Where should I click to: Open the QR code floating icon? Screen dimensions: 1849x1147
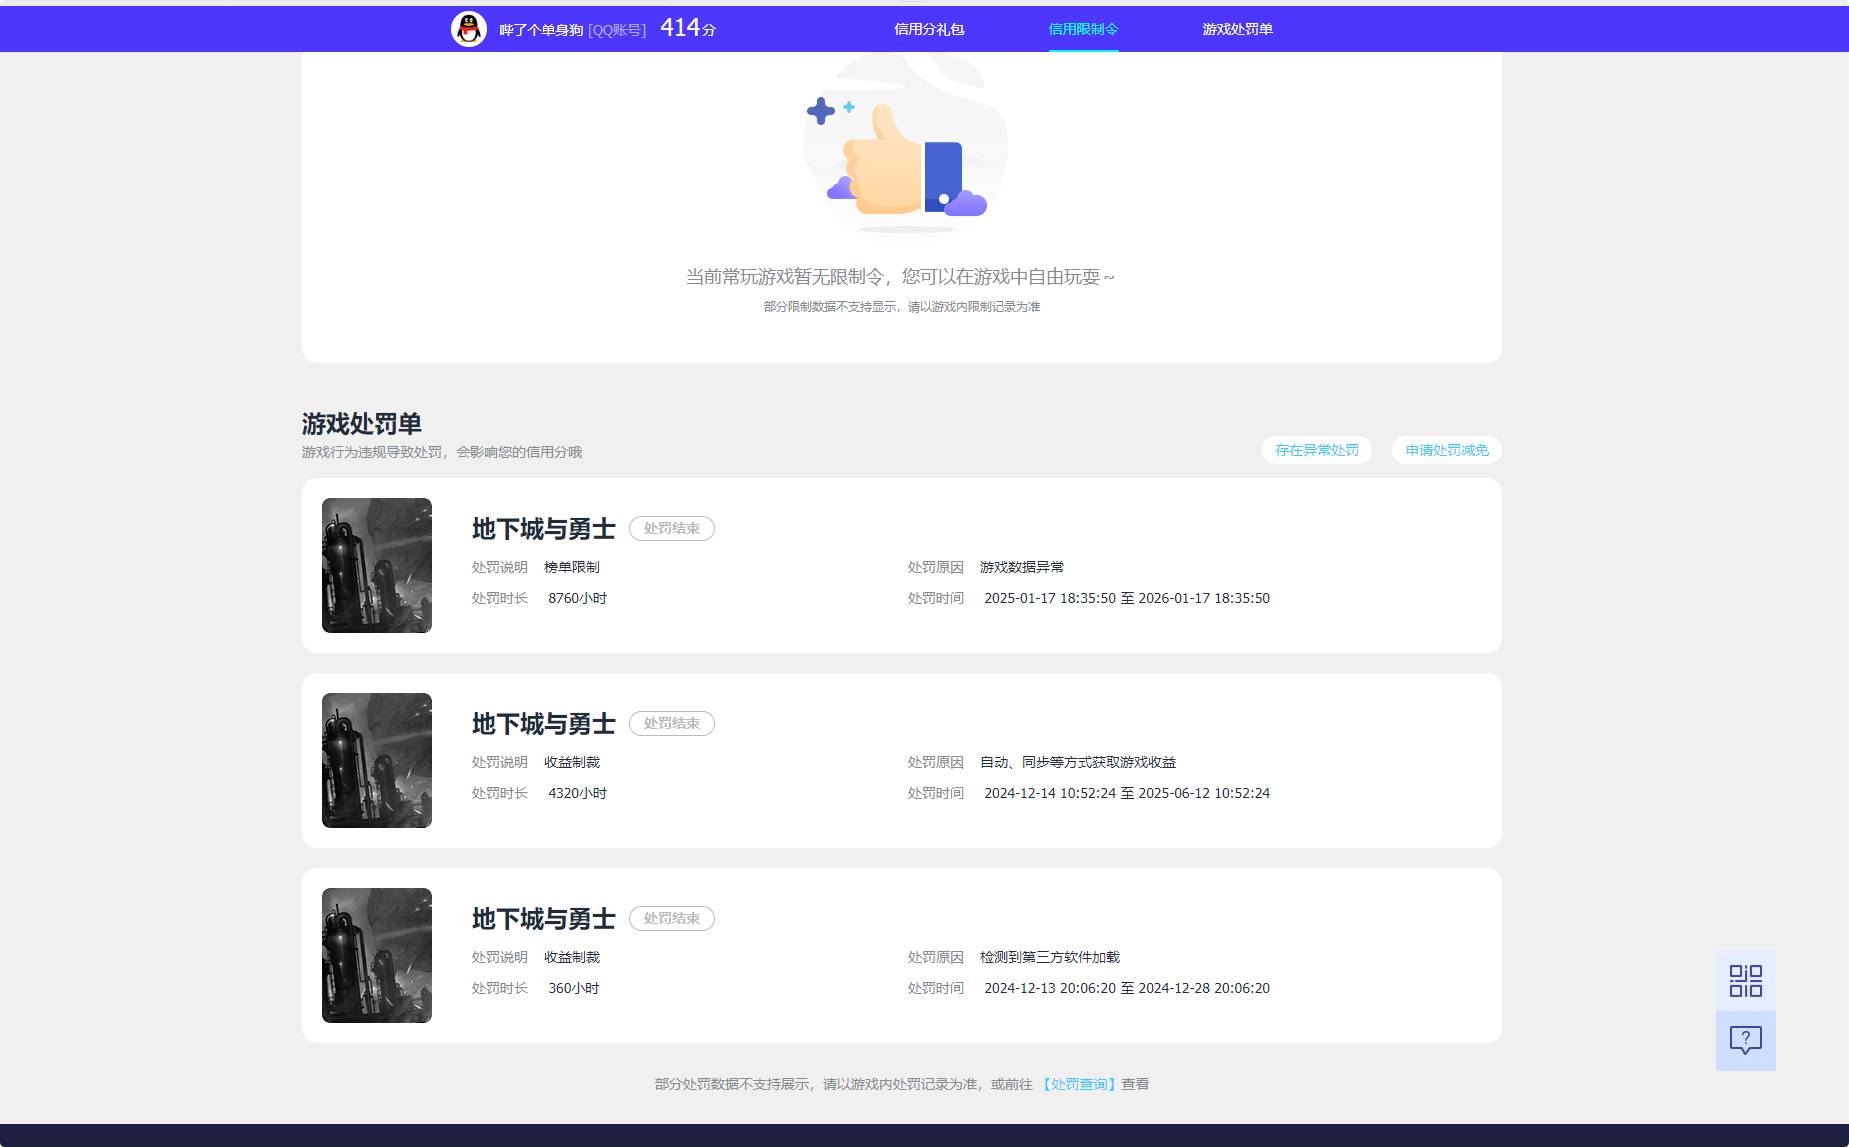(1746, 980)
